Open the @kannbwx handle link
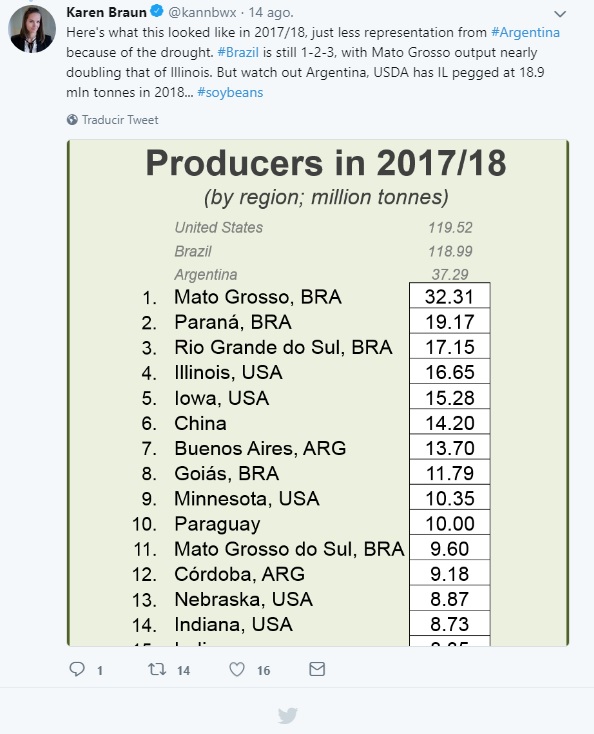 [202, 12]
